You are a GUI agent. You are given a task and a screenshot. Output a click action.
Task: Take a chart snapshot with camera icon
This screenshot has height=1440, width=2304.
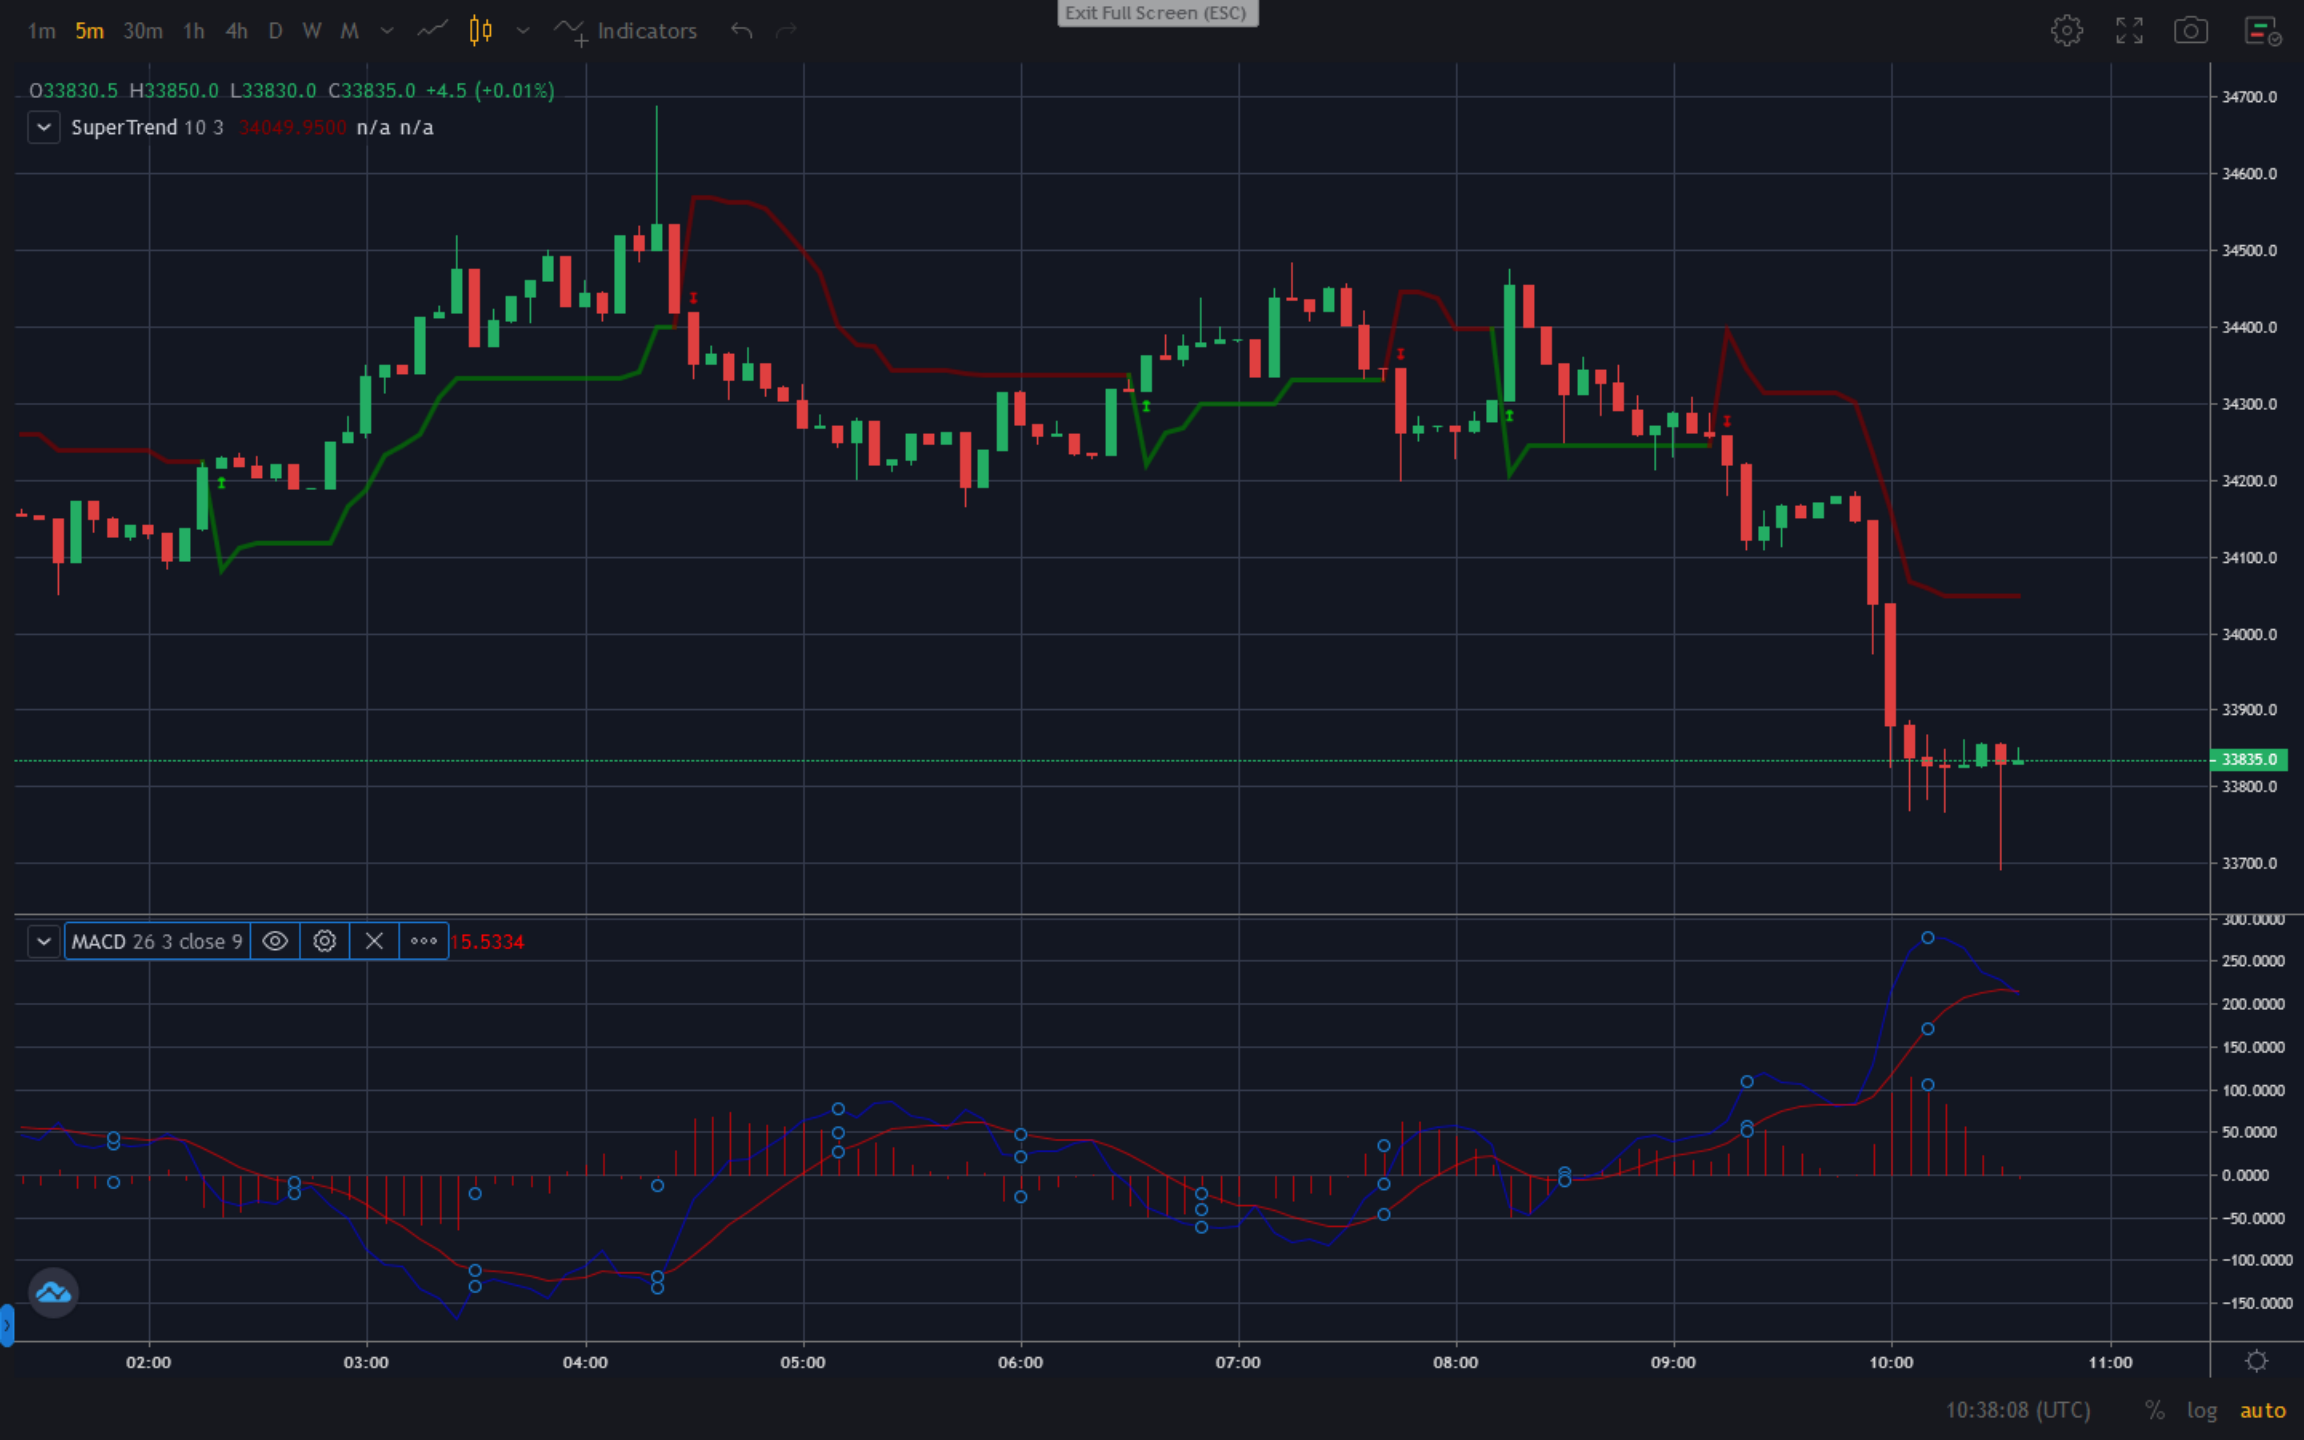pos(2190,31)
